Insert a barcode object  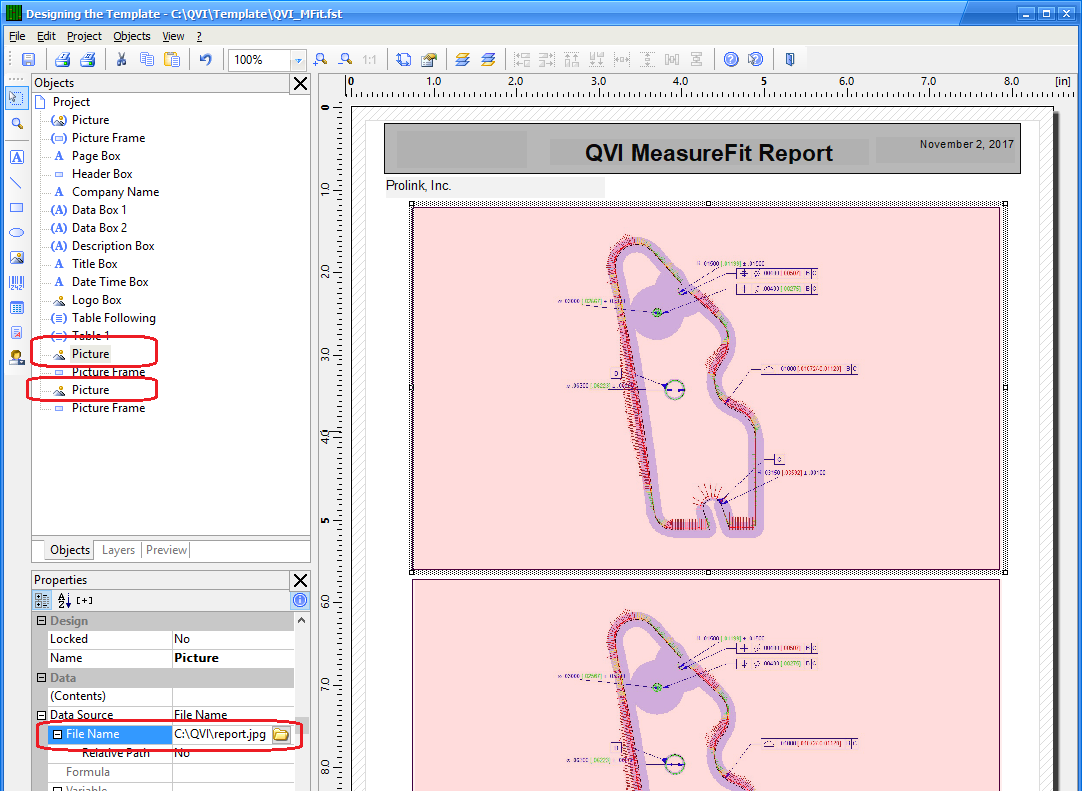(17, 283)
